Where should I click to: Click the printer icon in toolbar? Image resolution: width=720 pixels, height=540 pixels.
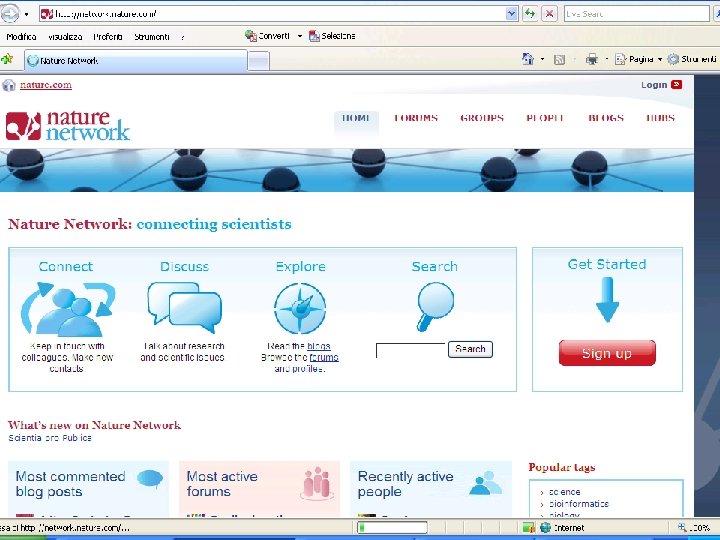(591, 59)
